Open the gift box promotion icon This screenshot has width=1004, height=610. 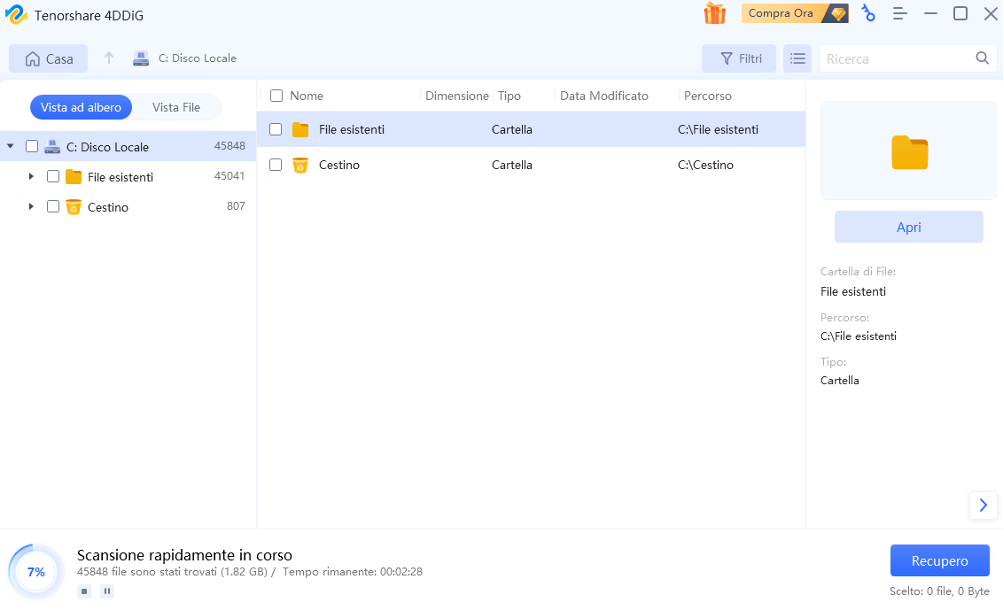tap(715, 13)
